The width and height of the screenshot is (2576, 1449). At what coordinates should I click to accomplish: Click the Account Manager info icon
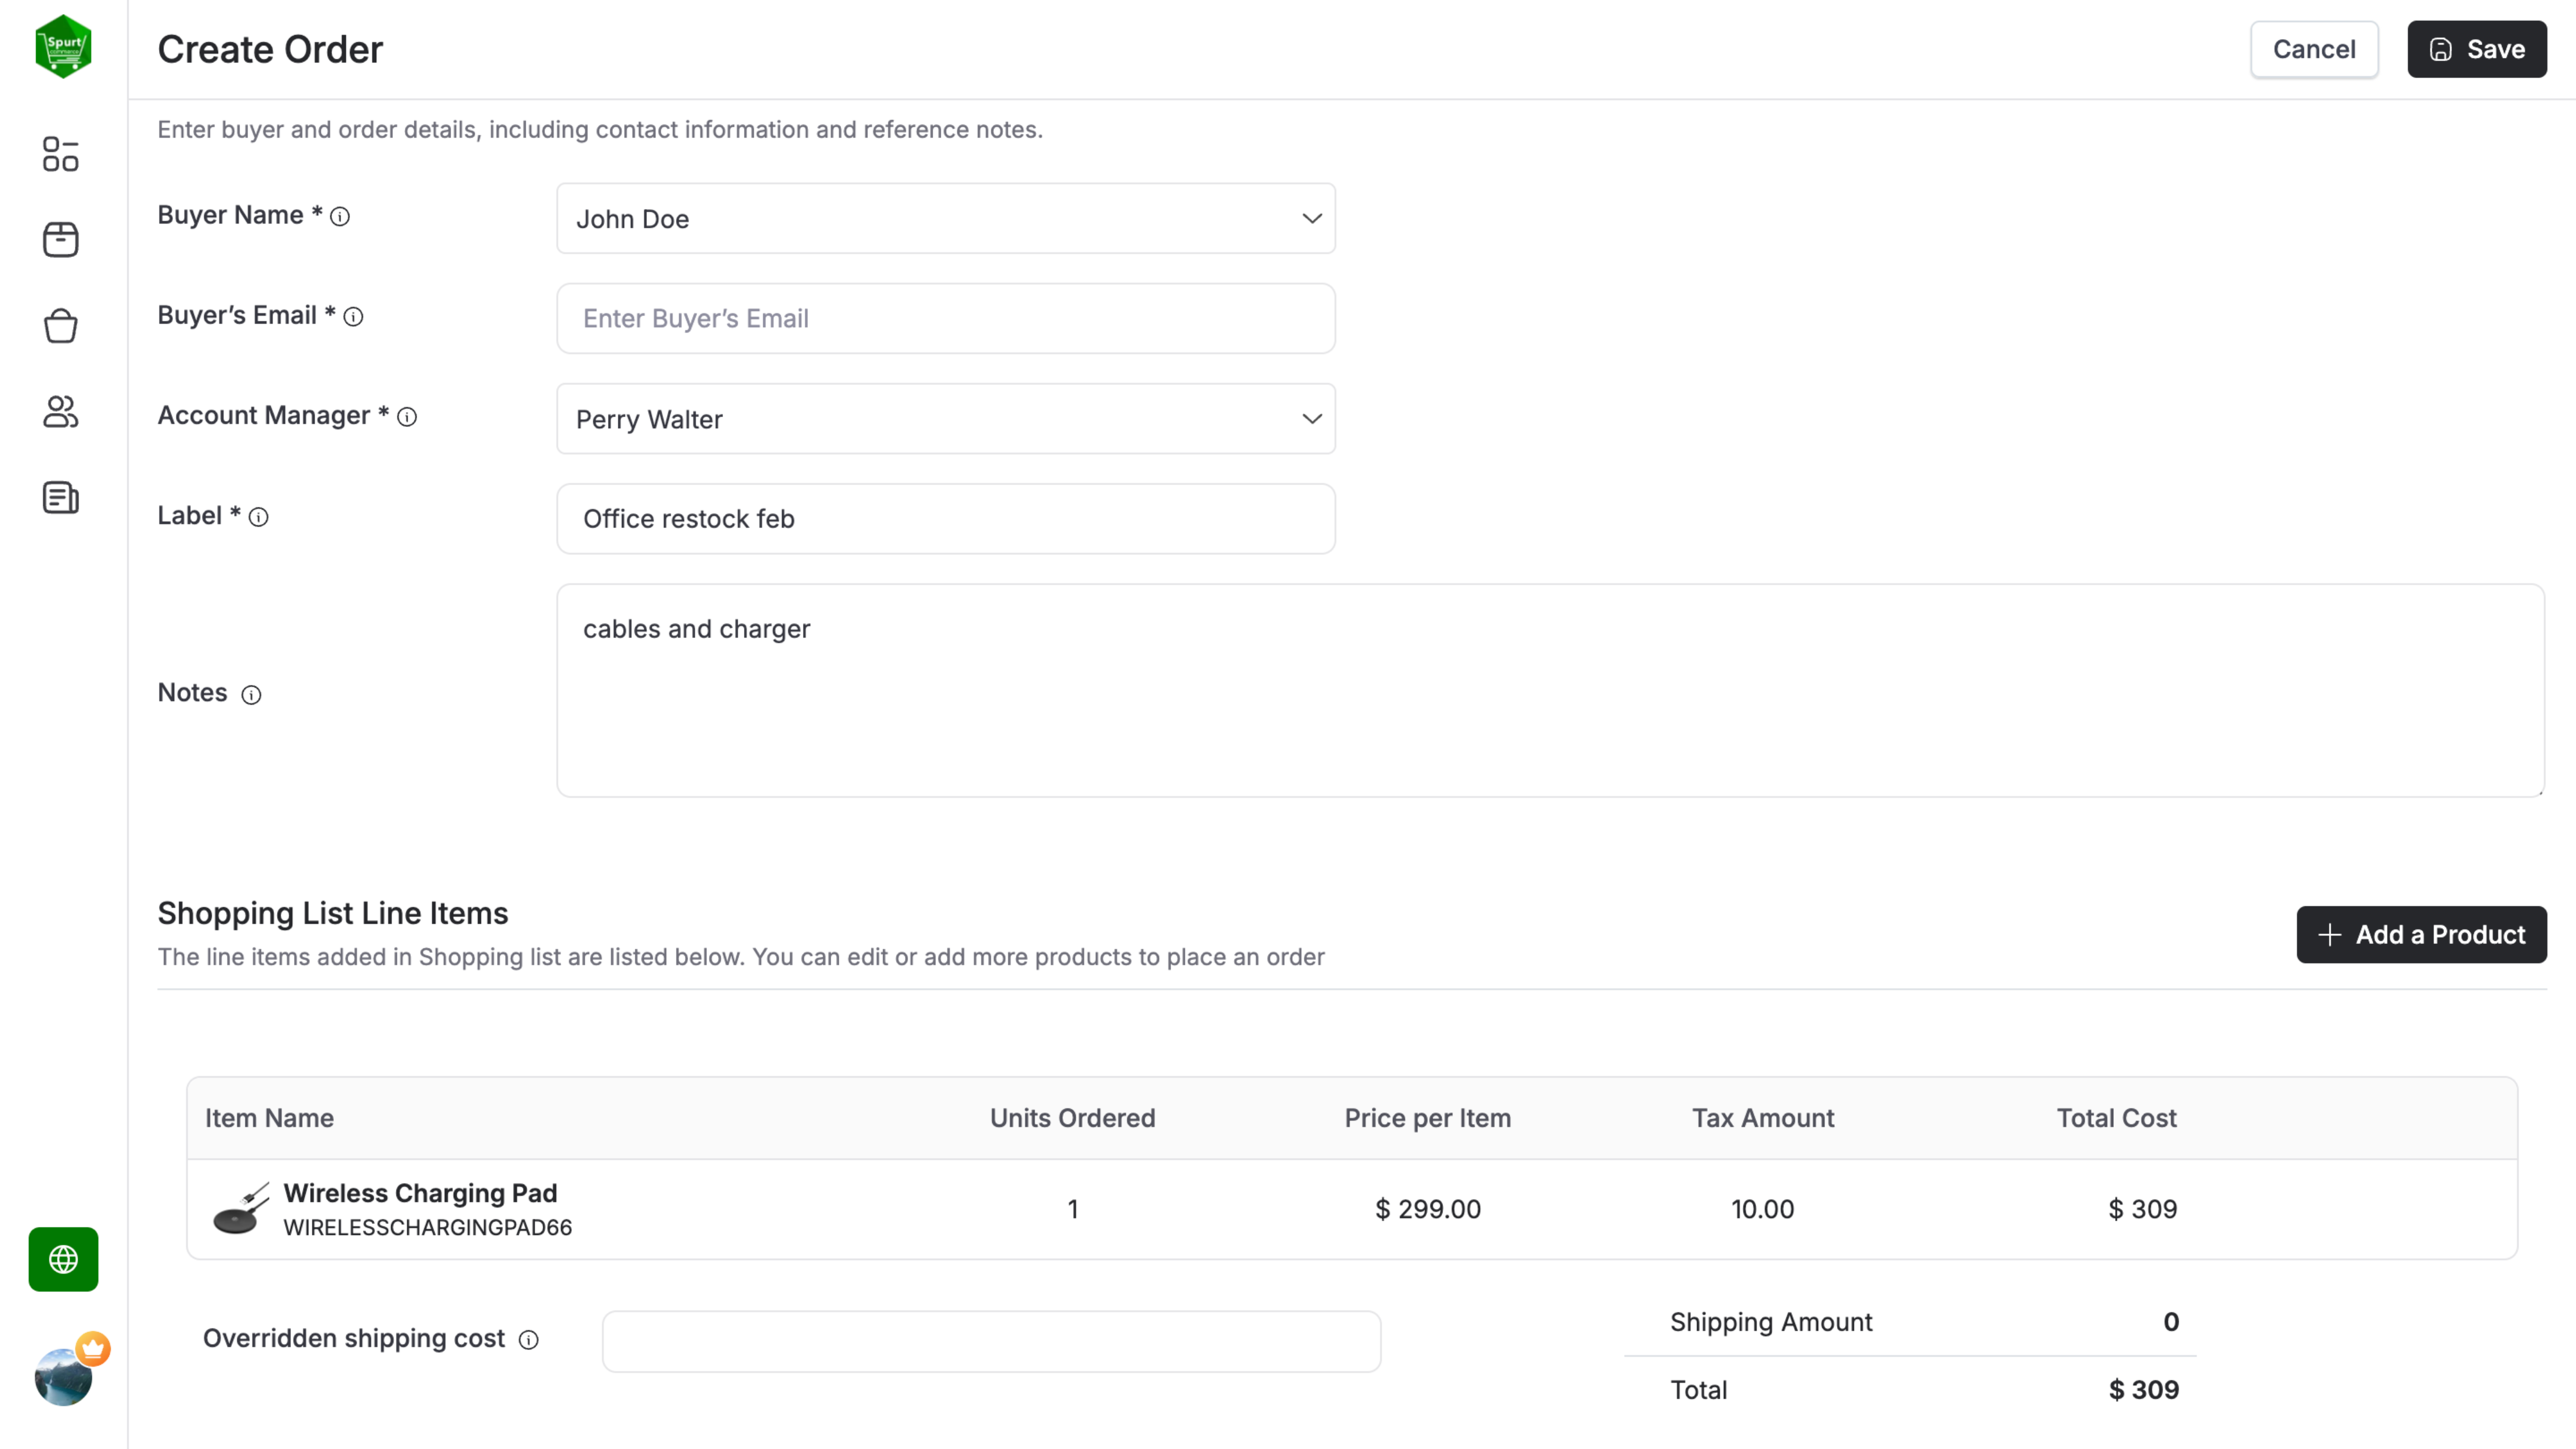click(407, 417)
